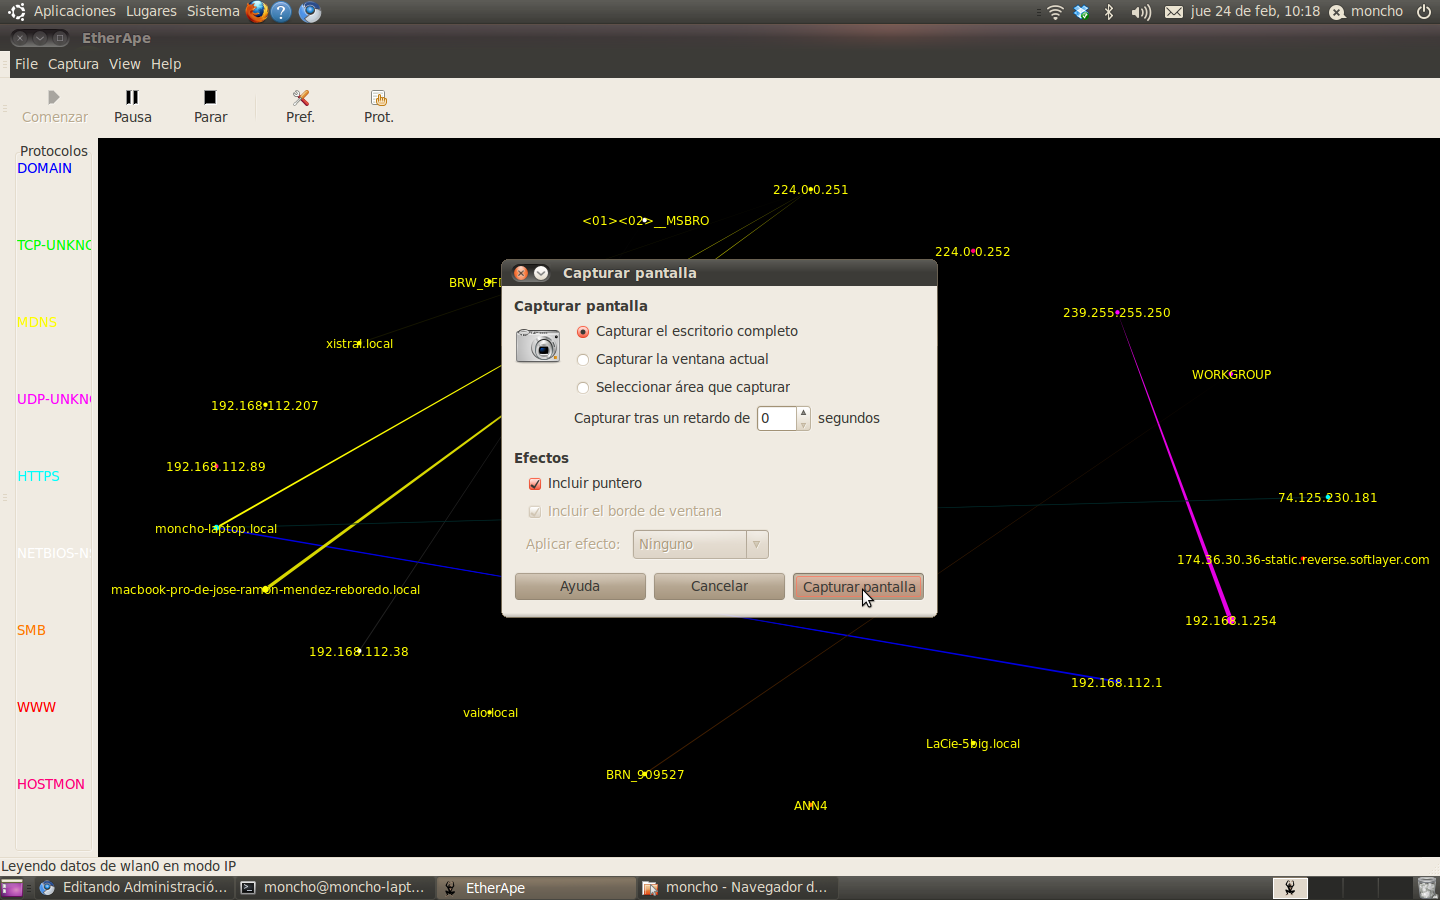Click the Cancelar button
1440x900 pixels.
pos(719,586)
